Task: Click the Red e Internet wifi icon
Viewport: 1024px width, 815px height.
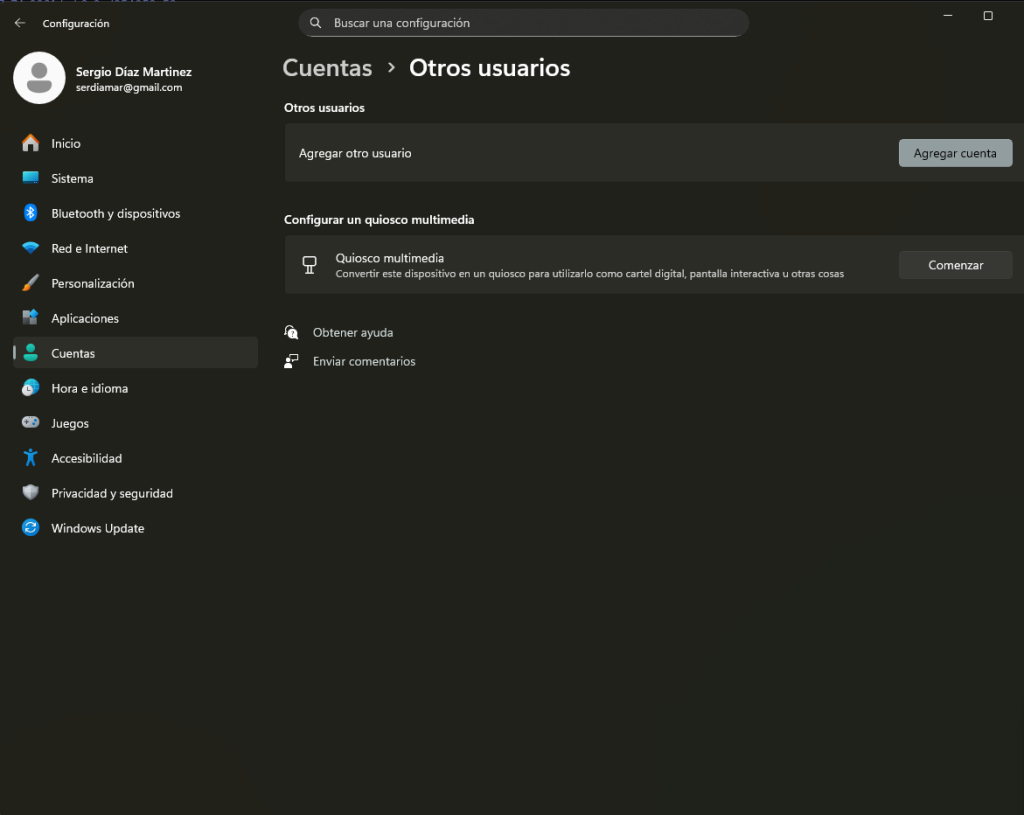Action: (31, 248)
